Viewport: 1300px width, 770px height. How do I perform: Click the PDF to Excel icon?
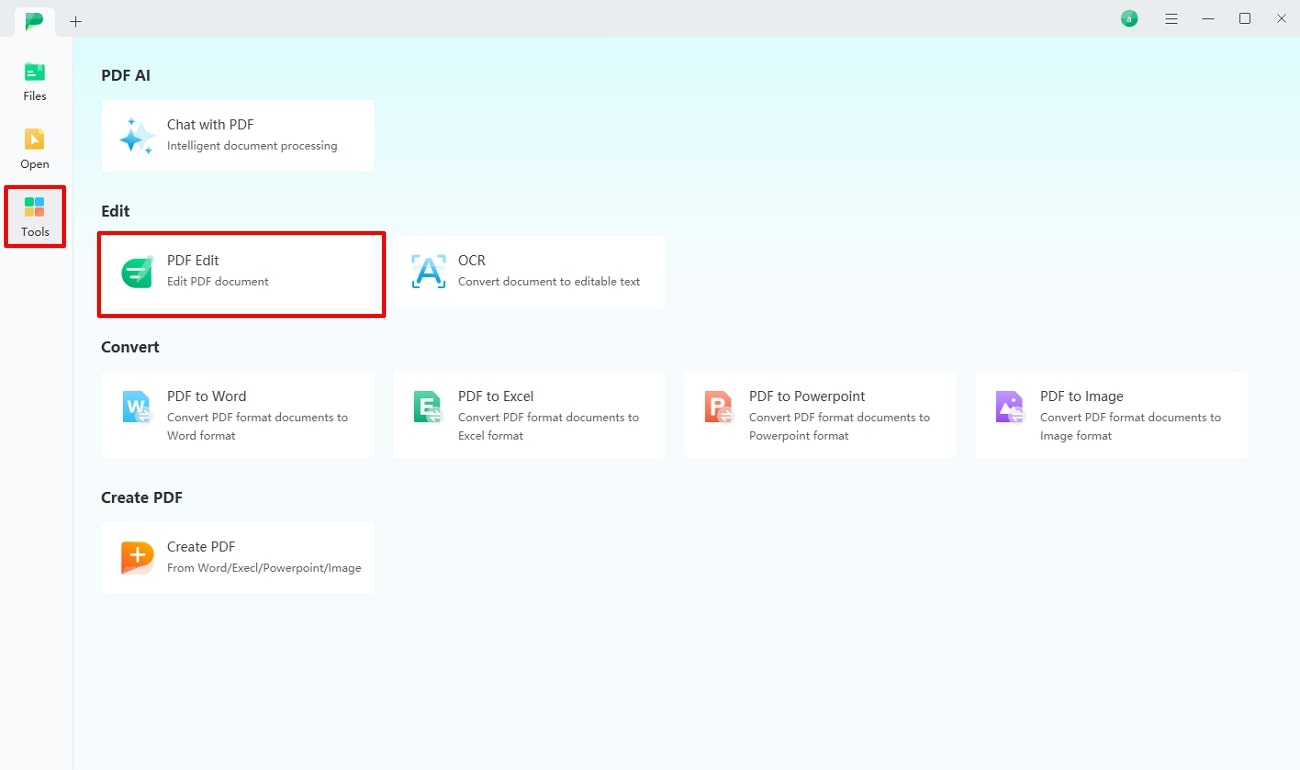(x=428, y=407)
